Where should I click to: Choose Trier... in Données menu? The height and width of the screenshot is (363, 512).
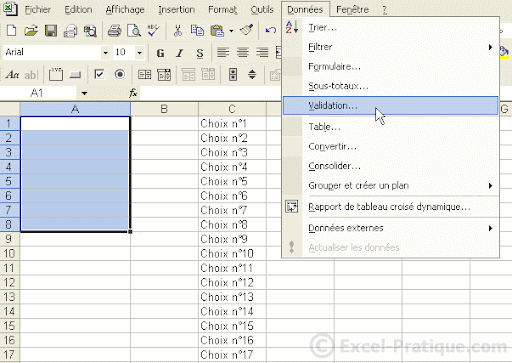[390, 28]
